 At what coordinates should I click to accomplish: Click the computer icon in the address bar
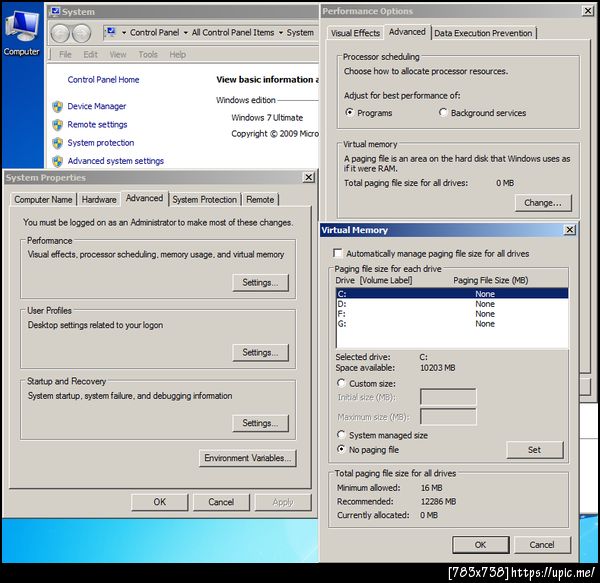[x=111, y=32]
